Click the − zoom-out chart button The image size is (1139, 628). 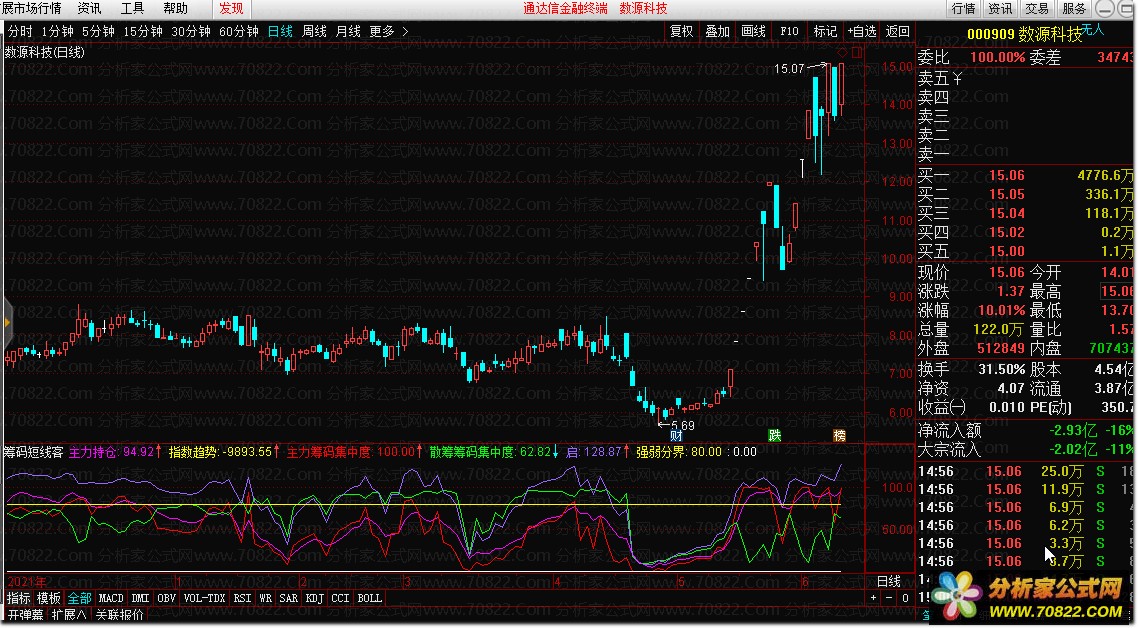(889, 598)
